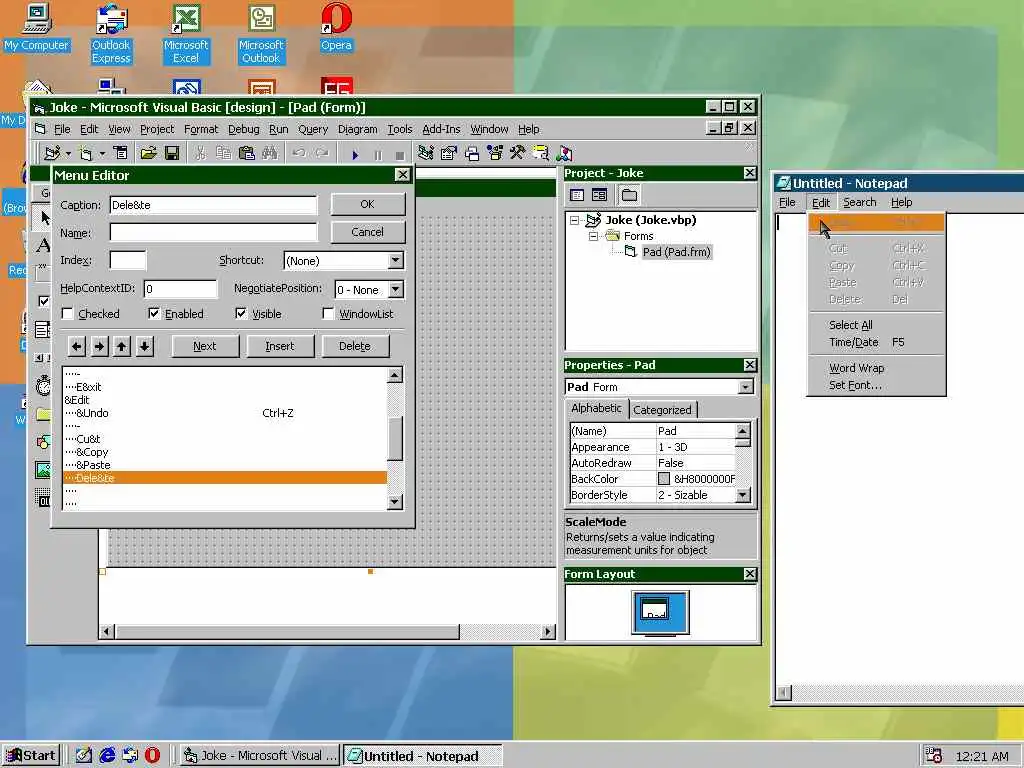Open the Query menu
This screenshot has height=768, width=1024.
point(313,129)
